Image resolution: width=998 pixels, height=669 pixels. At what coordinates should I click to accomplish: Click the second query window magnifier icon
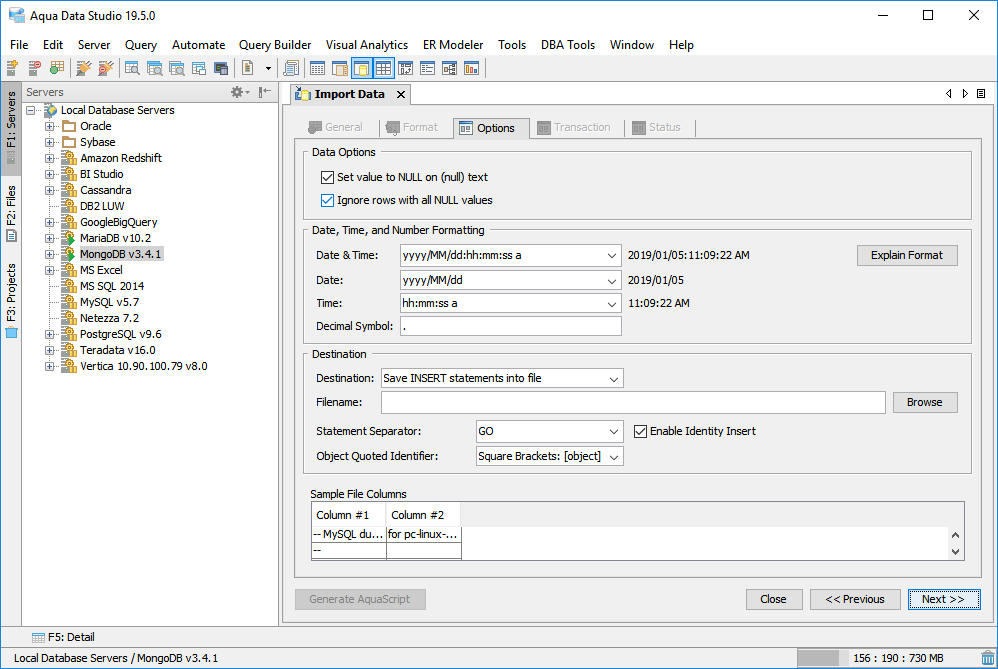click(x=155, y=68)
